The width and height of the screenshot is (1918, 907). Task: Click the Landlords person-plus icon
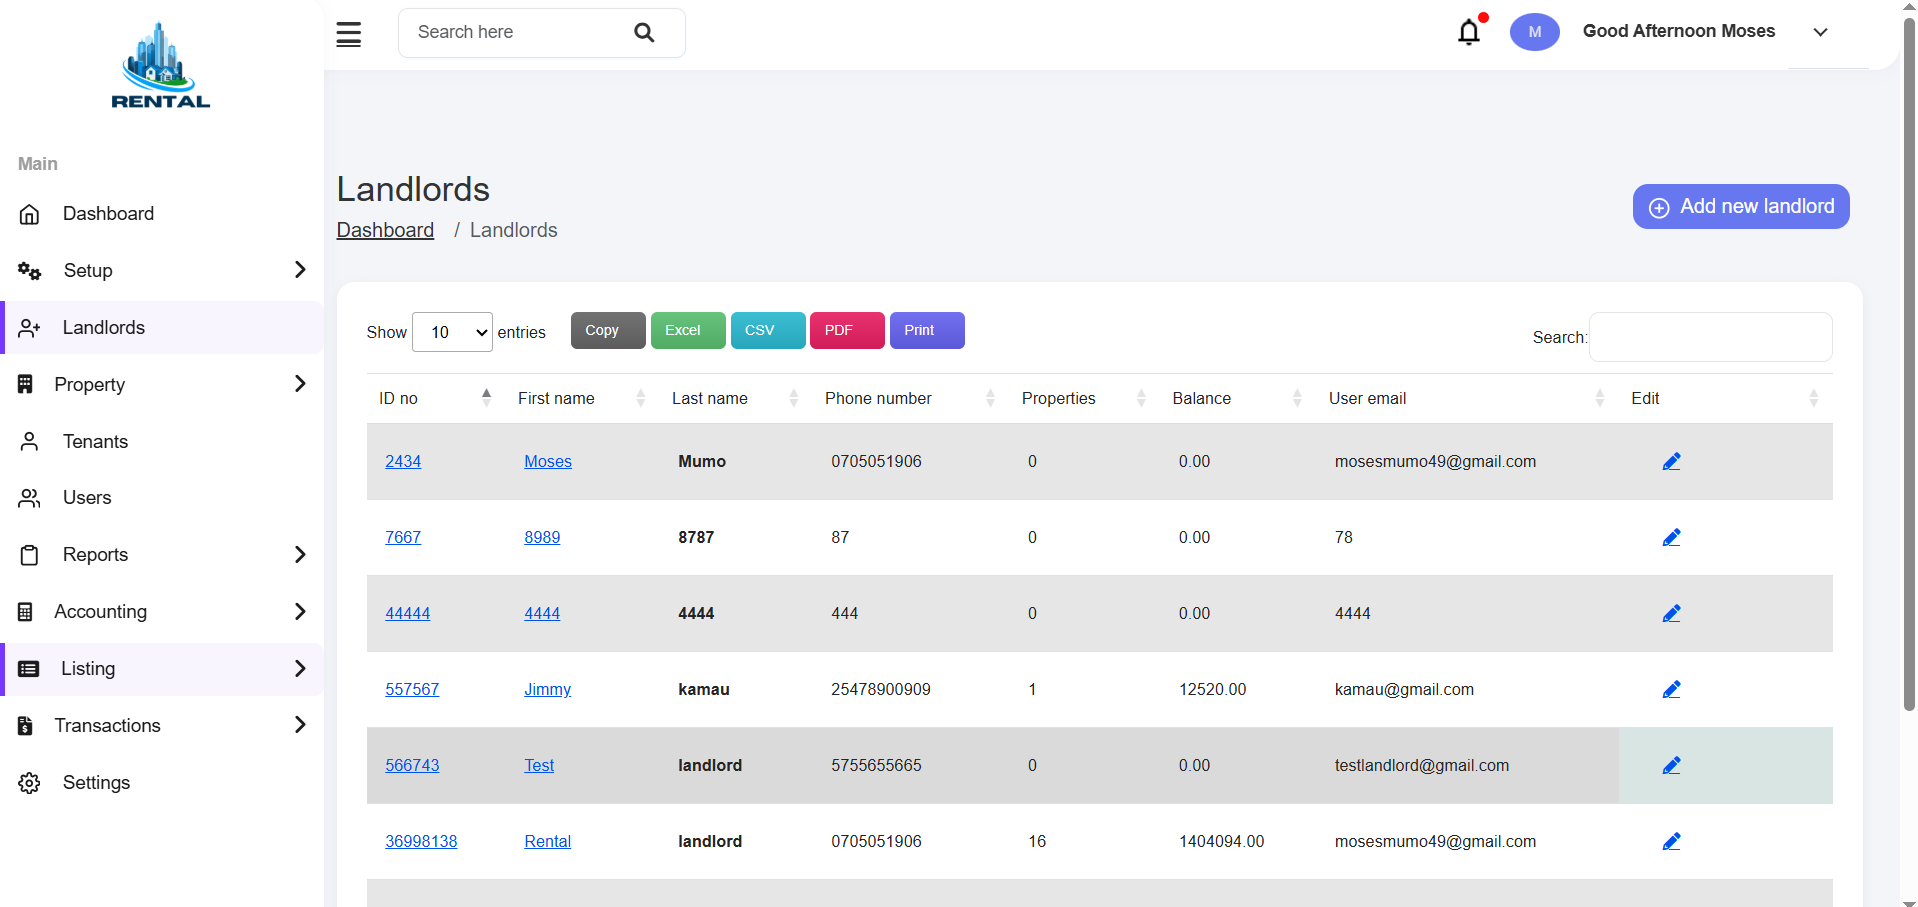30,328
